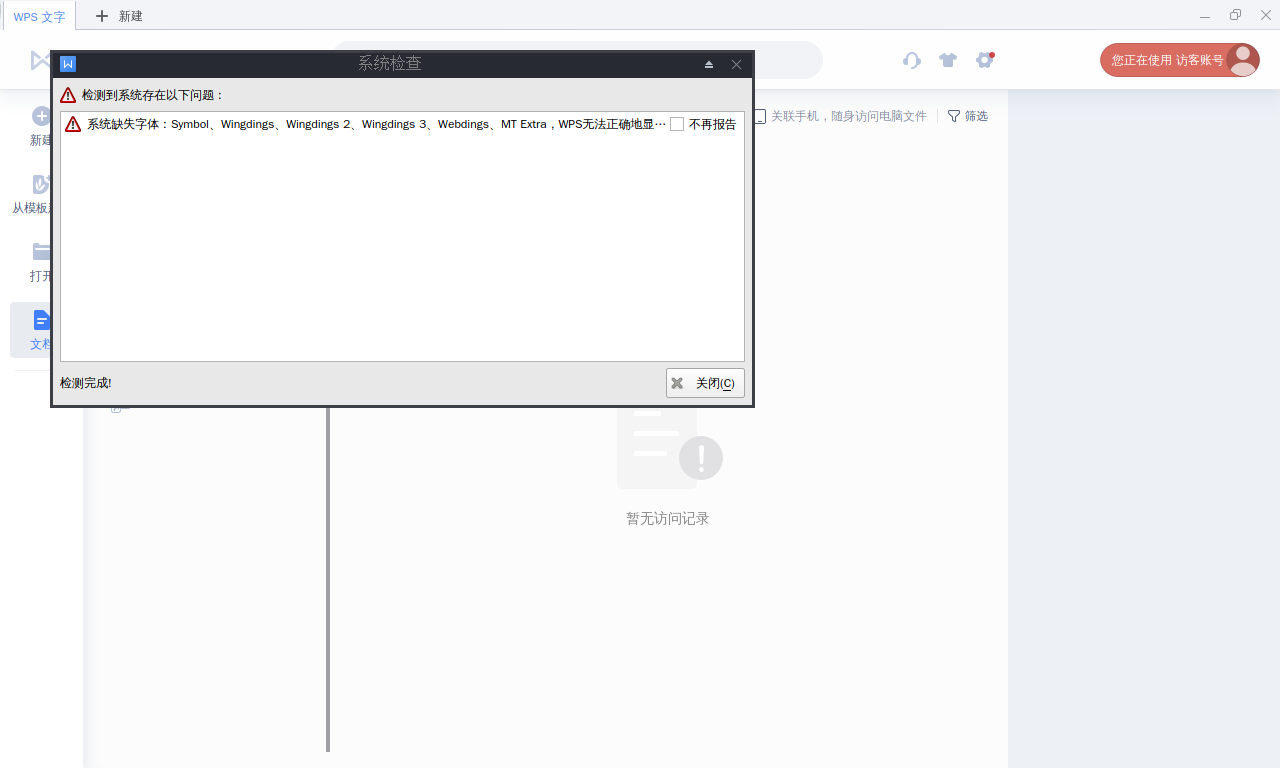Open a 新建 tab with plus

click(118, 16)
